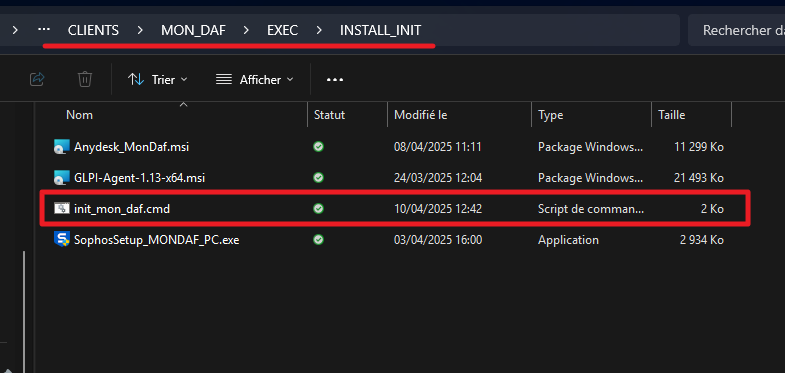785x373 pixels.
Task: Click date 03/04/2025 16:00
Action: click(438, 240)
